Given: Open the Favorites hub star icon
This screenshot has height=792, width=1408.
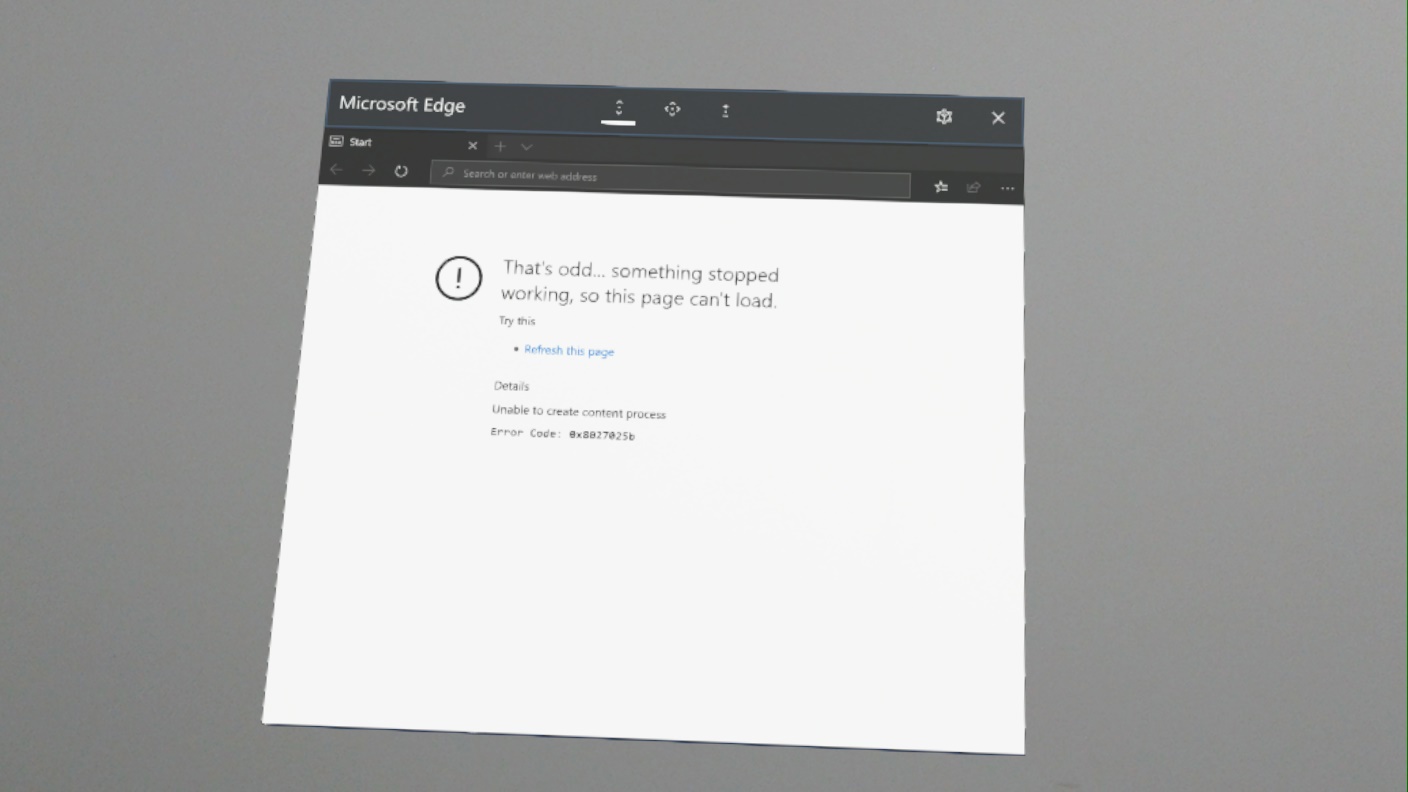Looking at the screenshot, I should [x=941, y=187].
